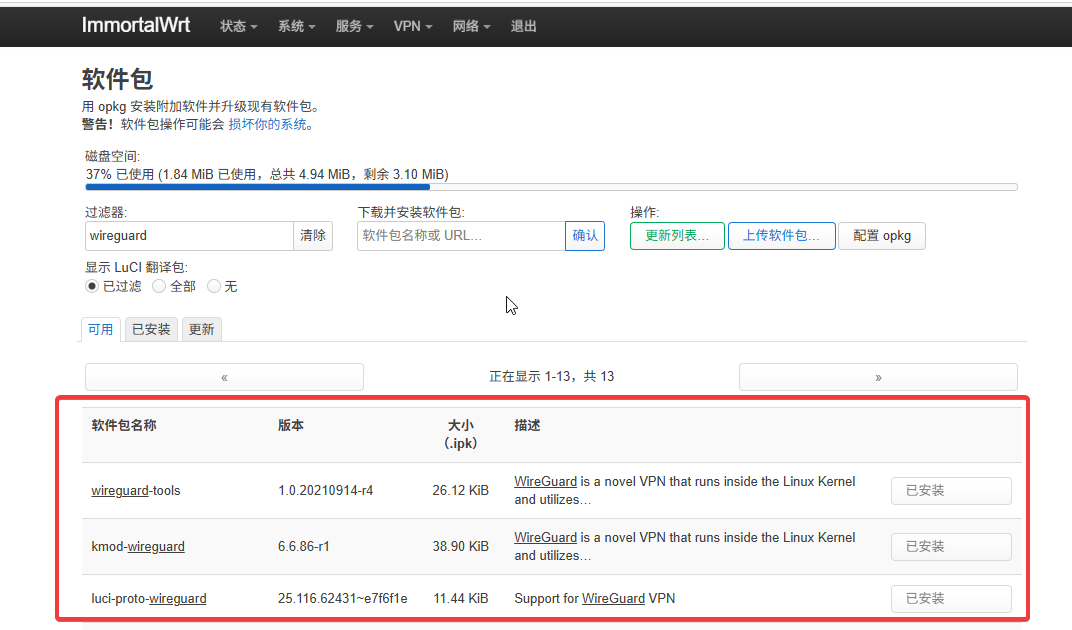The height and width of the screenshot is (630, 1072).
Task: Click 已安装 button in wireguard-tools row
Action: tap(951, 490)
